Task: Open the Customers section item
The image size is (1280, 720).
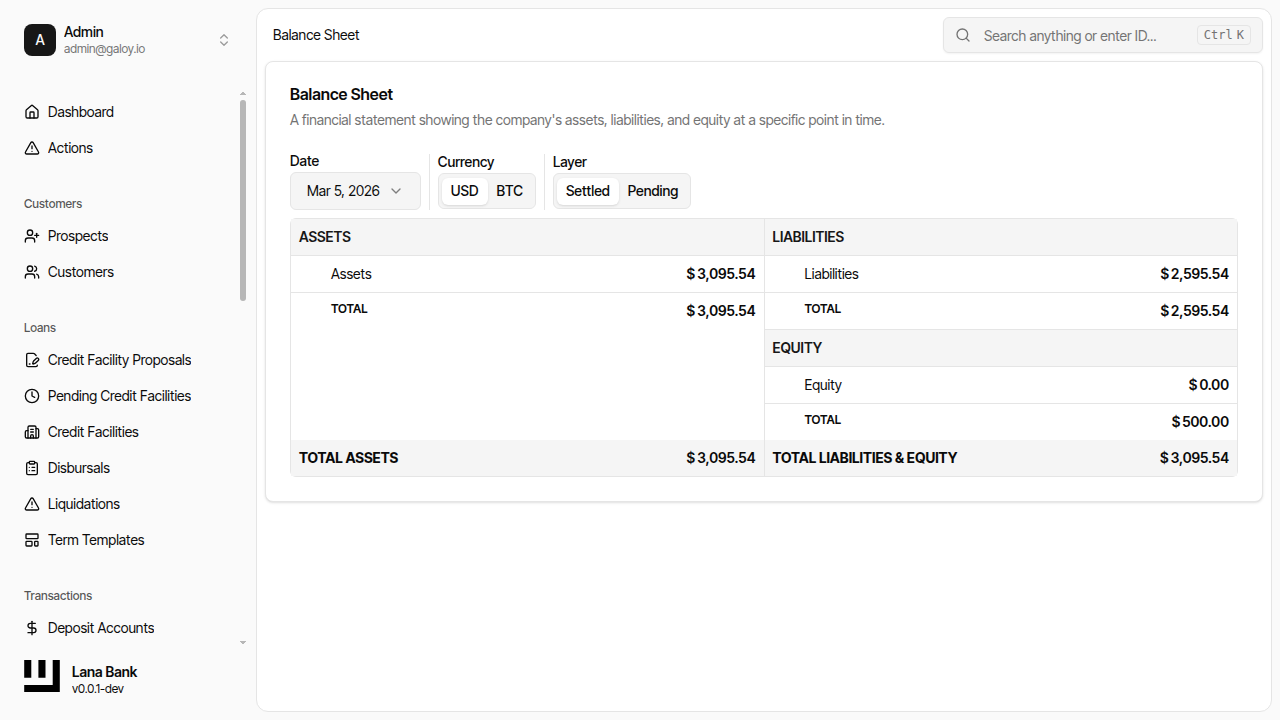Action: click(x=79, y=271)
